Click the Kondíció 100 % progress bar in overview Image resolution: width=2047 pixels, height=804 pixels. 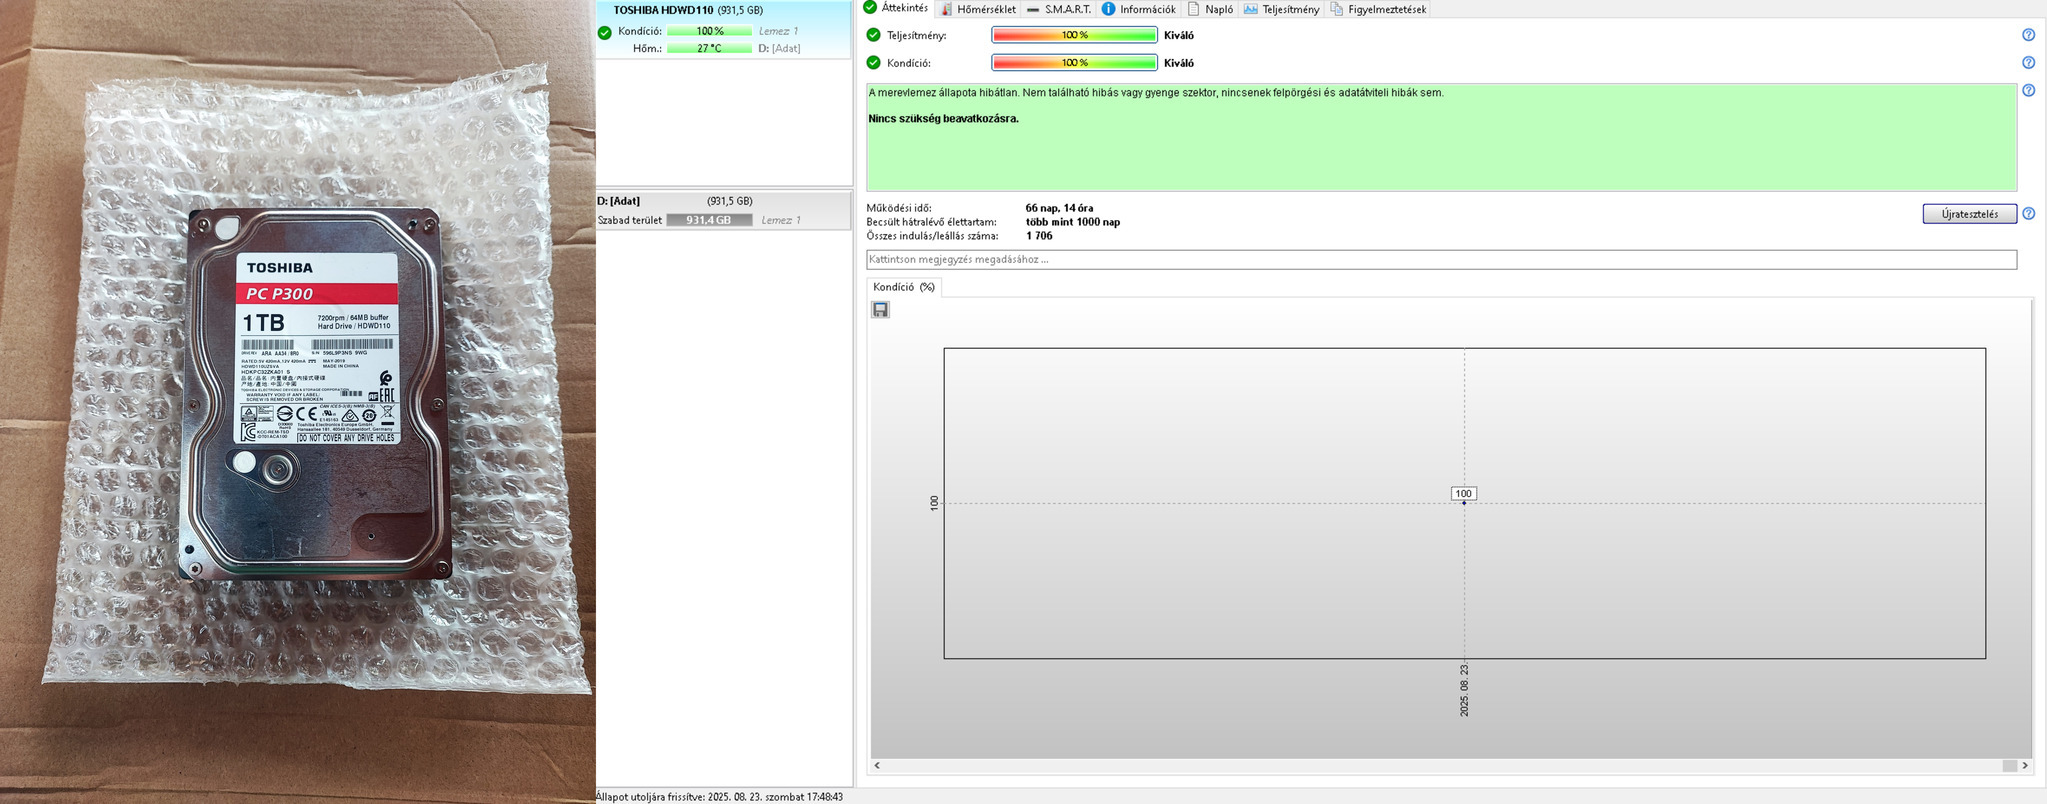(x=1074, y=63)
